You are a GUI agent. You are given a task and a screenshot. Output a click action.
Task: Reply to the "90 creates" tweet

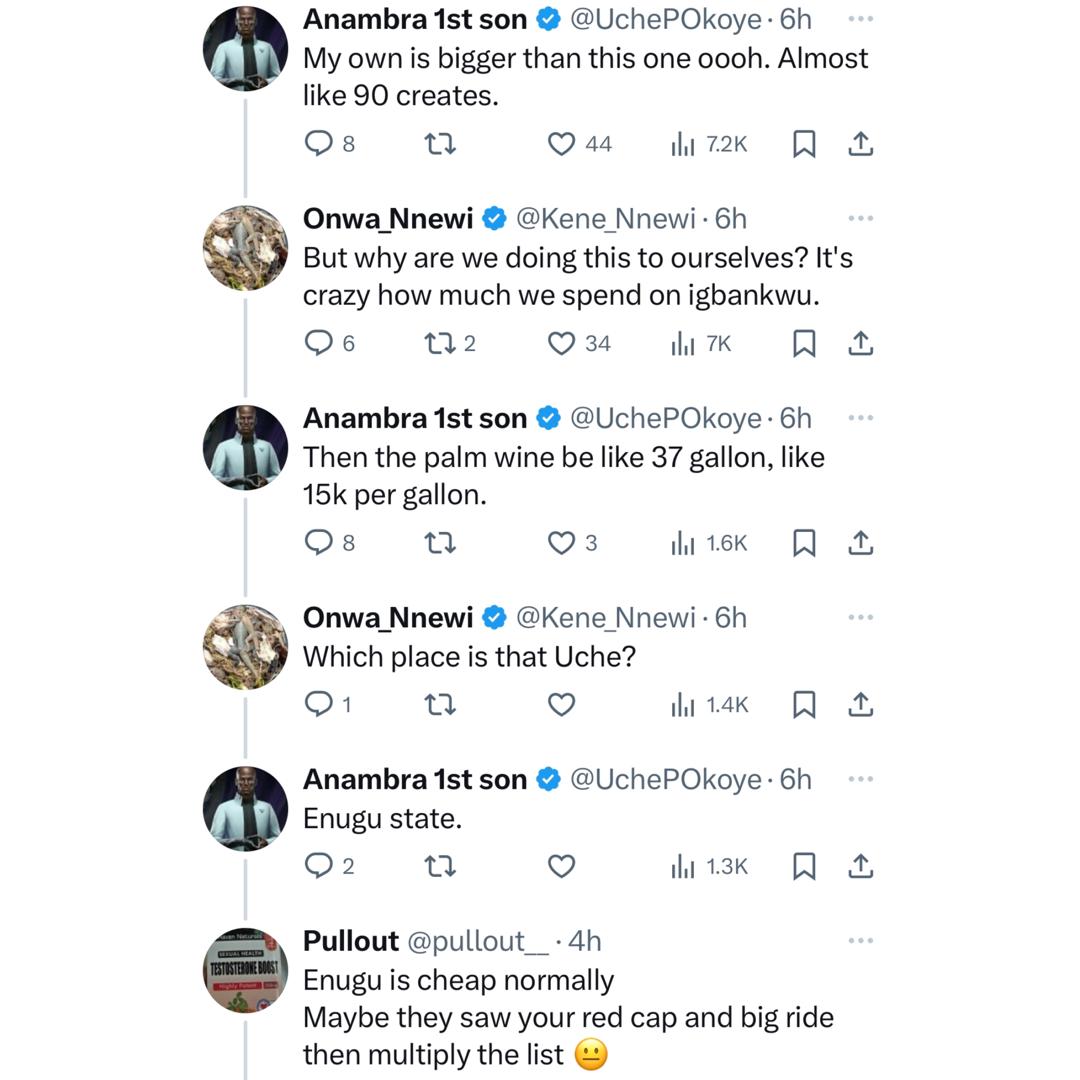point(318,144)
